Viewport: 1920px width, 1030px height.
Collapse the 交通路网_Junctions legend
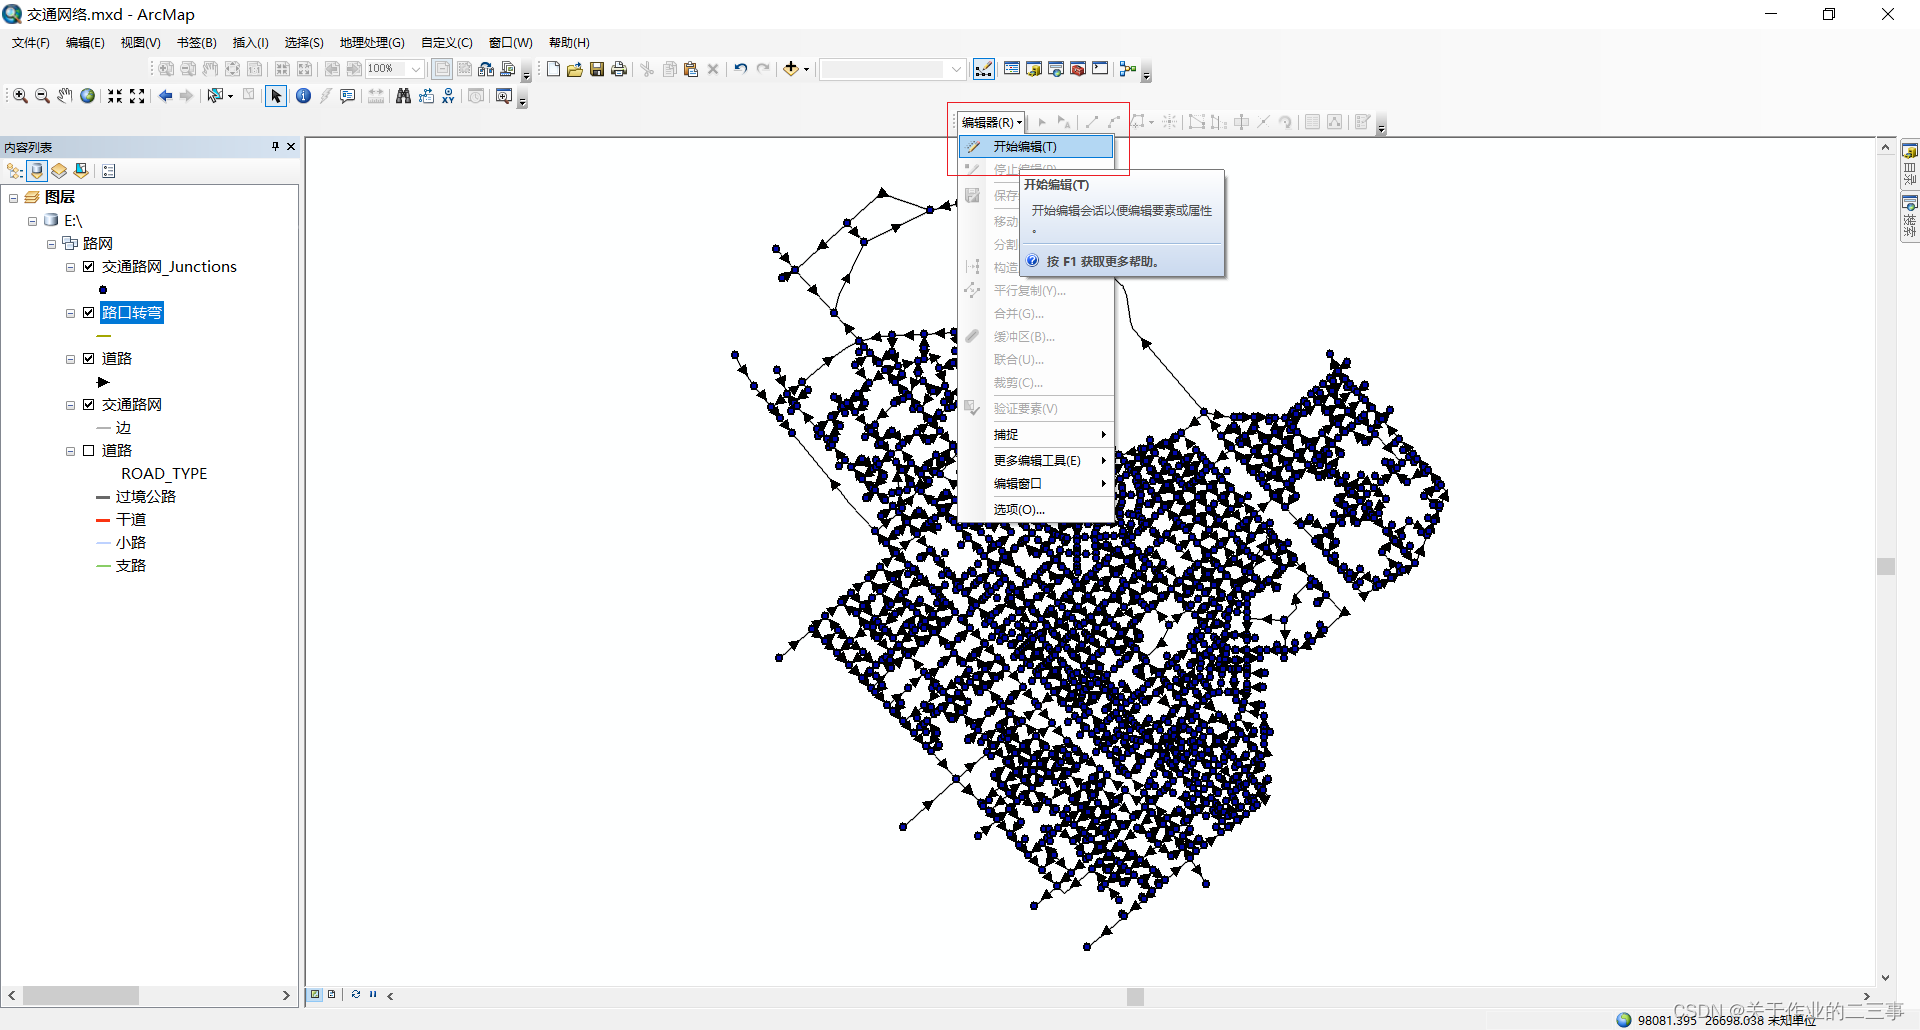click(71, 267)
